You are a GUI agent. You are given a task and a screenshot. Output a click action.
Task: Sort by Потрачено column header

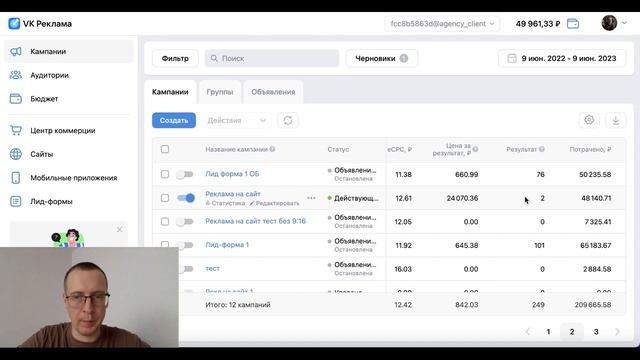[590, 149]
